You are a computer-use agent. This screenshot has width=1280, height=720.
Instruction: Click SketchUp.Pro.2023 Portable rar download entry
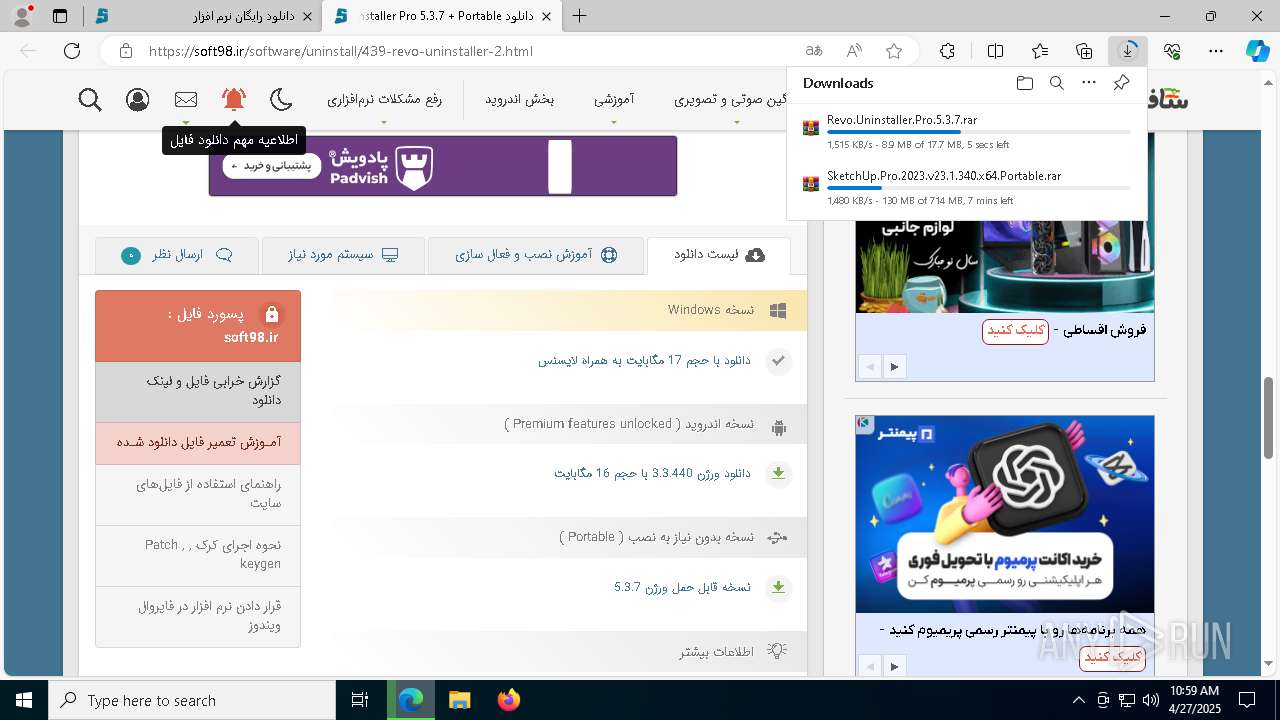pyautogui.click(x=967, y=187)
